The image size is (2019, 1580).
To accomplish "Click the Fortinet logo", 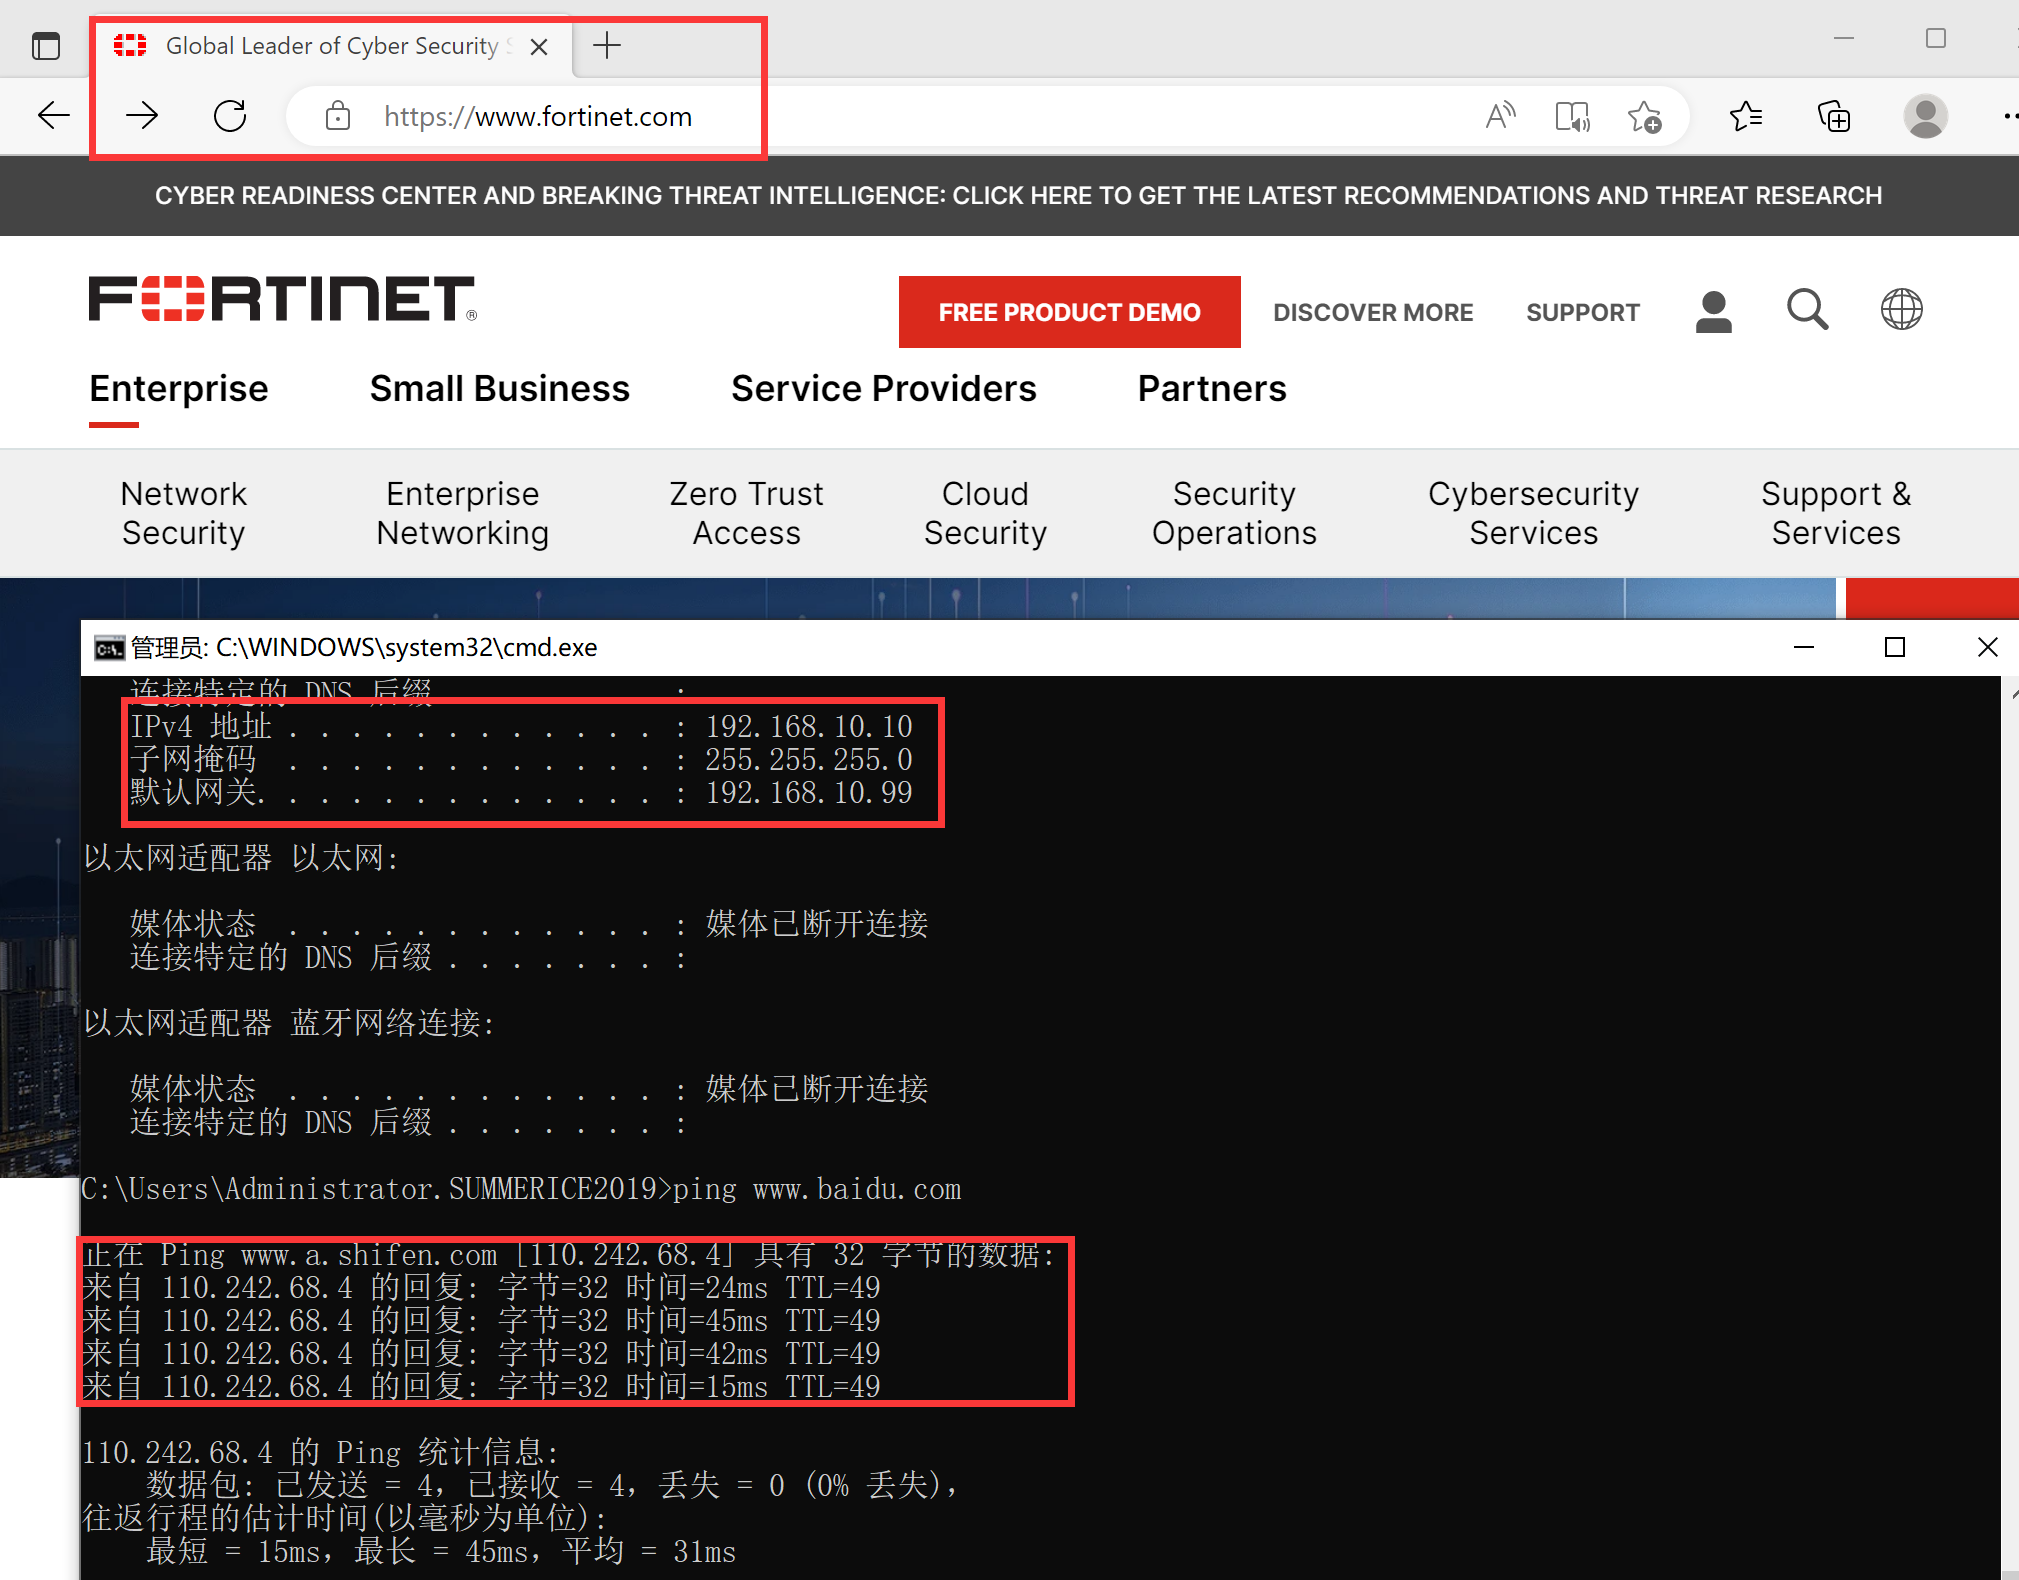I will pos(282,299).
